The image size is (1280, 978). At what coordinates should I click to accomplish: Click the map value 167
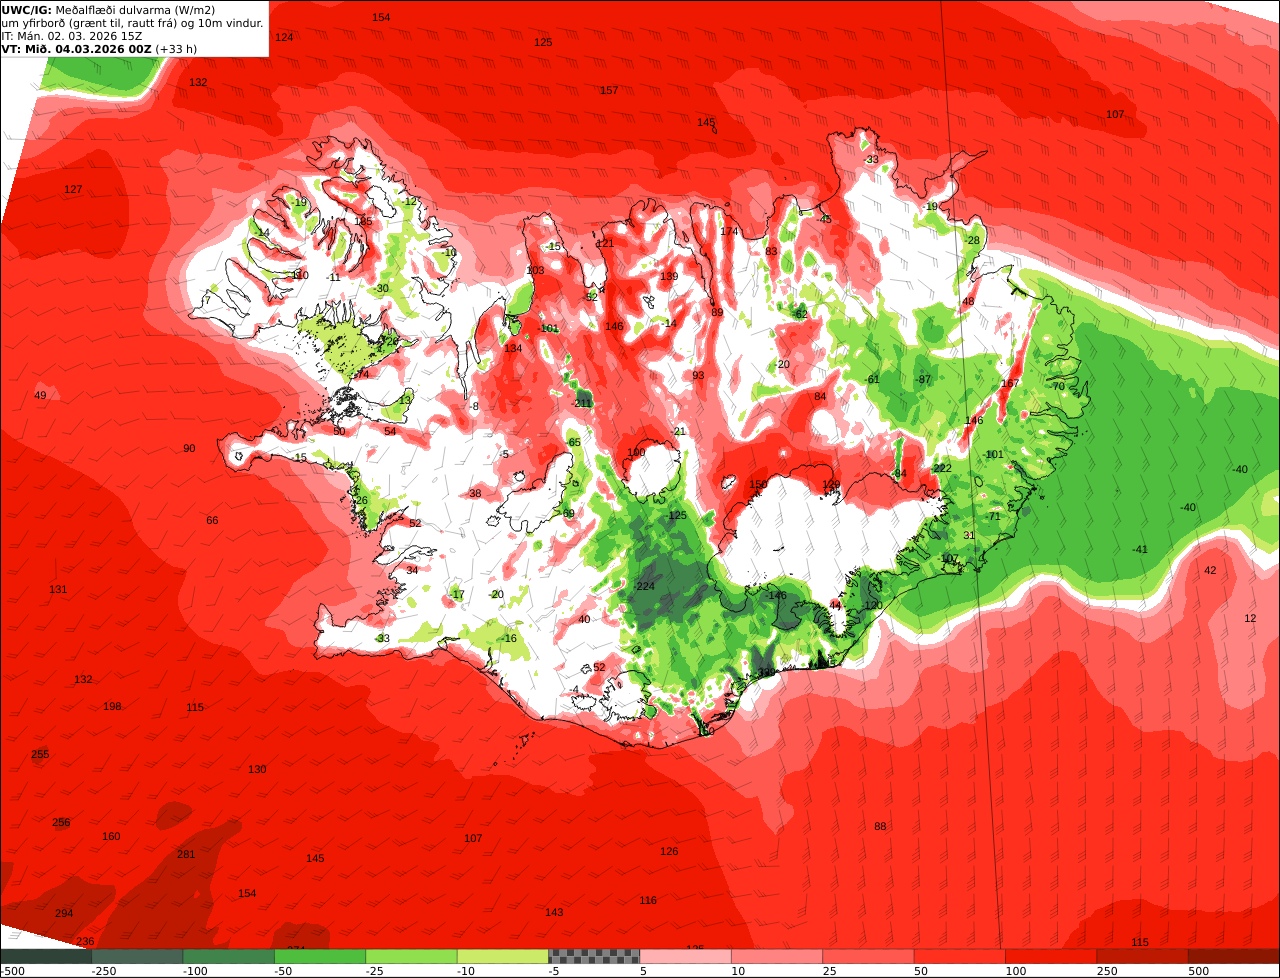(x=1010, y=383)
